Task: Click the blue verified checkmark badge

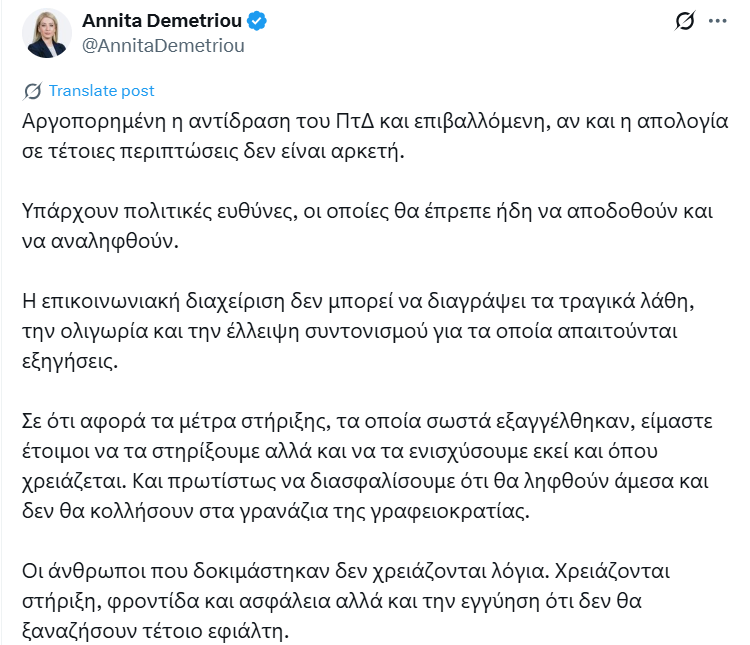Action: coord(257,21)
